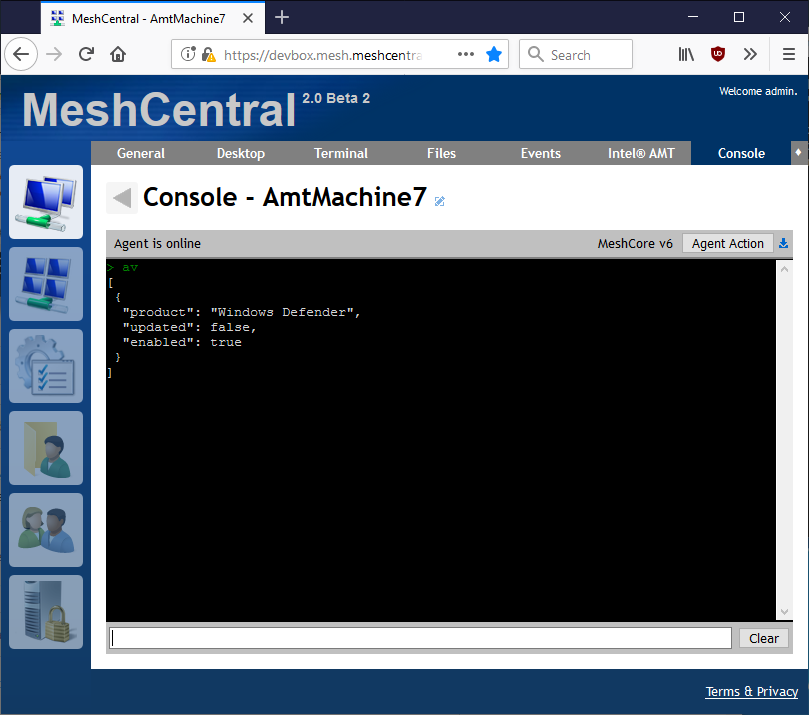Switch to the Events tab
Viewport: 809px width, 715px height.
tap(541, 153)
